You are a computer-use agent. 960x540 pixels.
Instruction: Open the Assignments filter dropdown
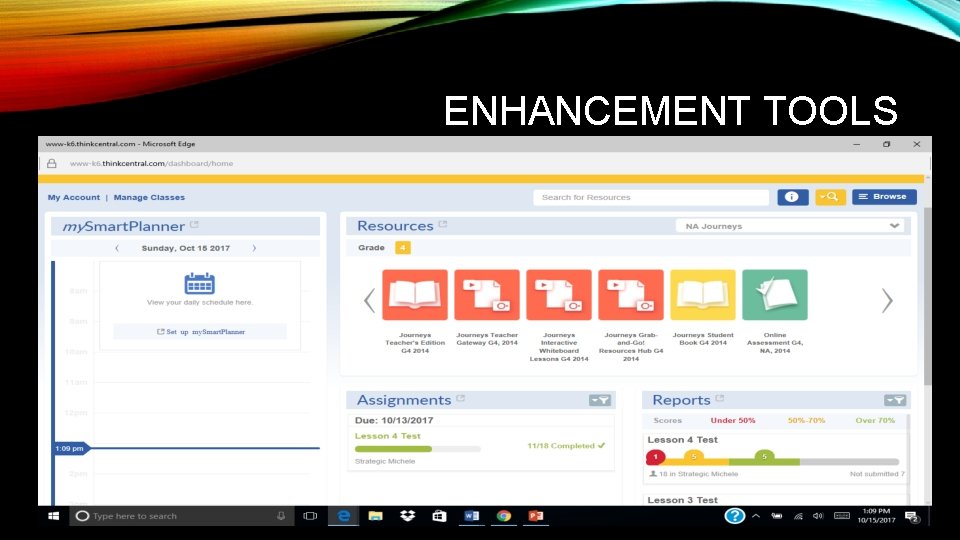click(600, 400)
